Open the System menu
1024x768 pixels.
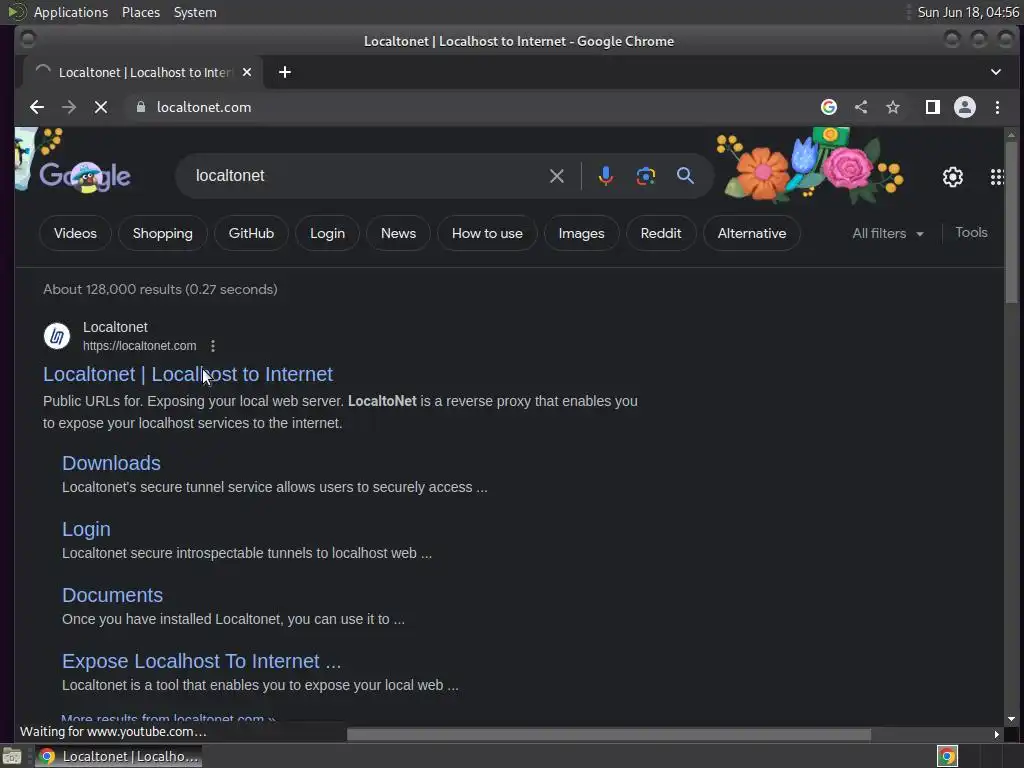coord(195,12)
